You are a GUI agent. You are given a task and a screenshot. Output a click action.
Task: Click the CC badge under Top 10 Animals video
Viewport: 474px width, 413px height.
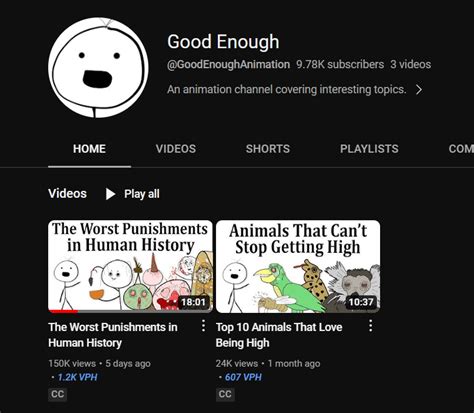(x=225, y=394)
